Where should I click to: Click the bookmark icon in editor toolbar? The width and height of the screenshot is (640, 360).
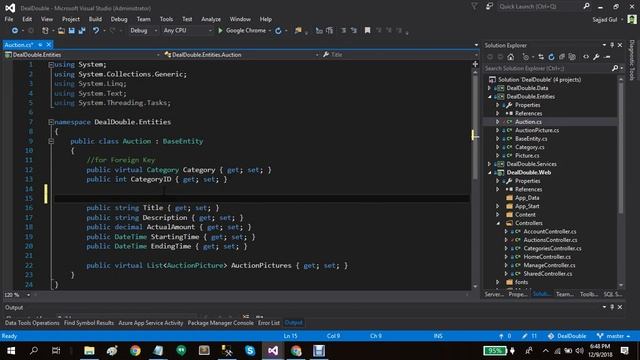coord(367,31)
